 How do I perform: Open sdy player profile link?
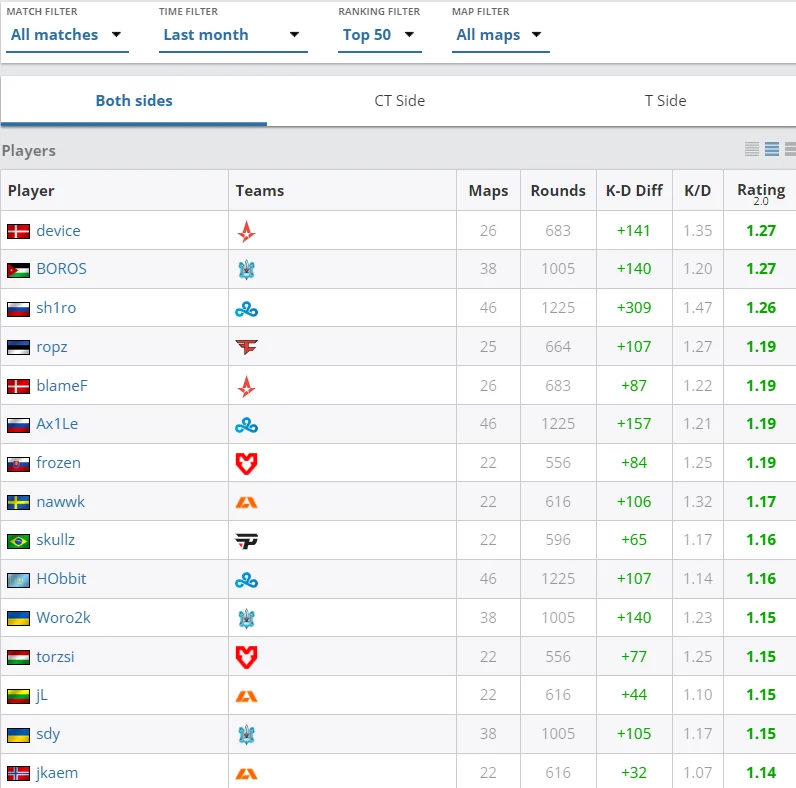click(x=48, y=734)
